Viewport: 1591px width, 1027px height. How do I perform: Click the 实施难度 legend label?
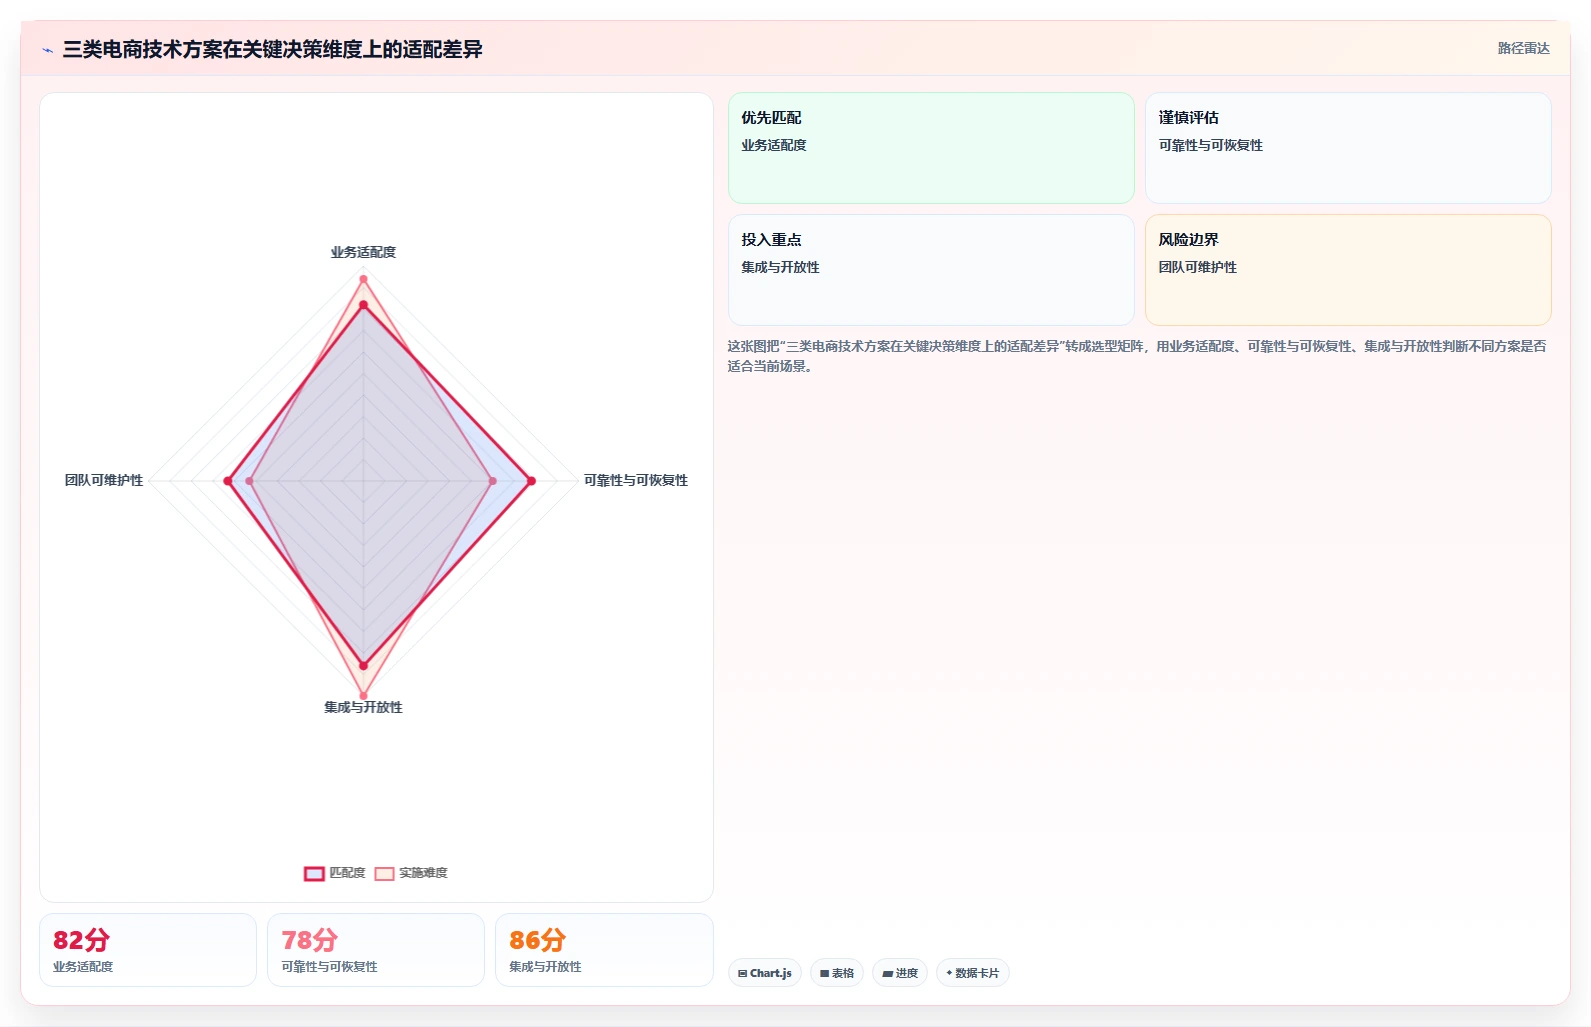423,873
